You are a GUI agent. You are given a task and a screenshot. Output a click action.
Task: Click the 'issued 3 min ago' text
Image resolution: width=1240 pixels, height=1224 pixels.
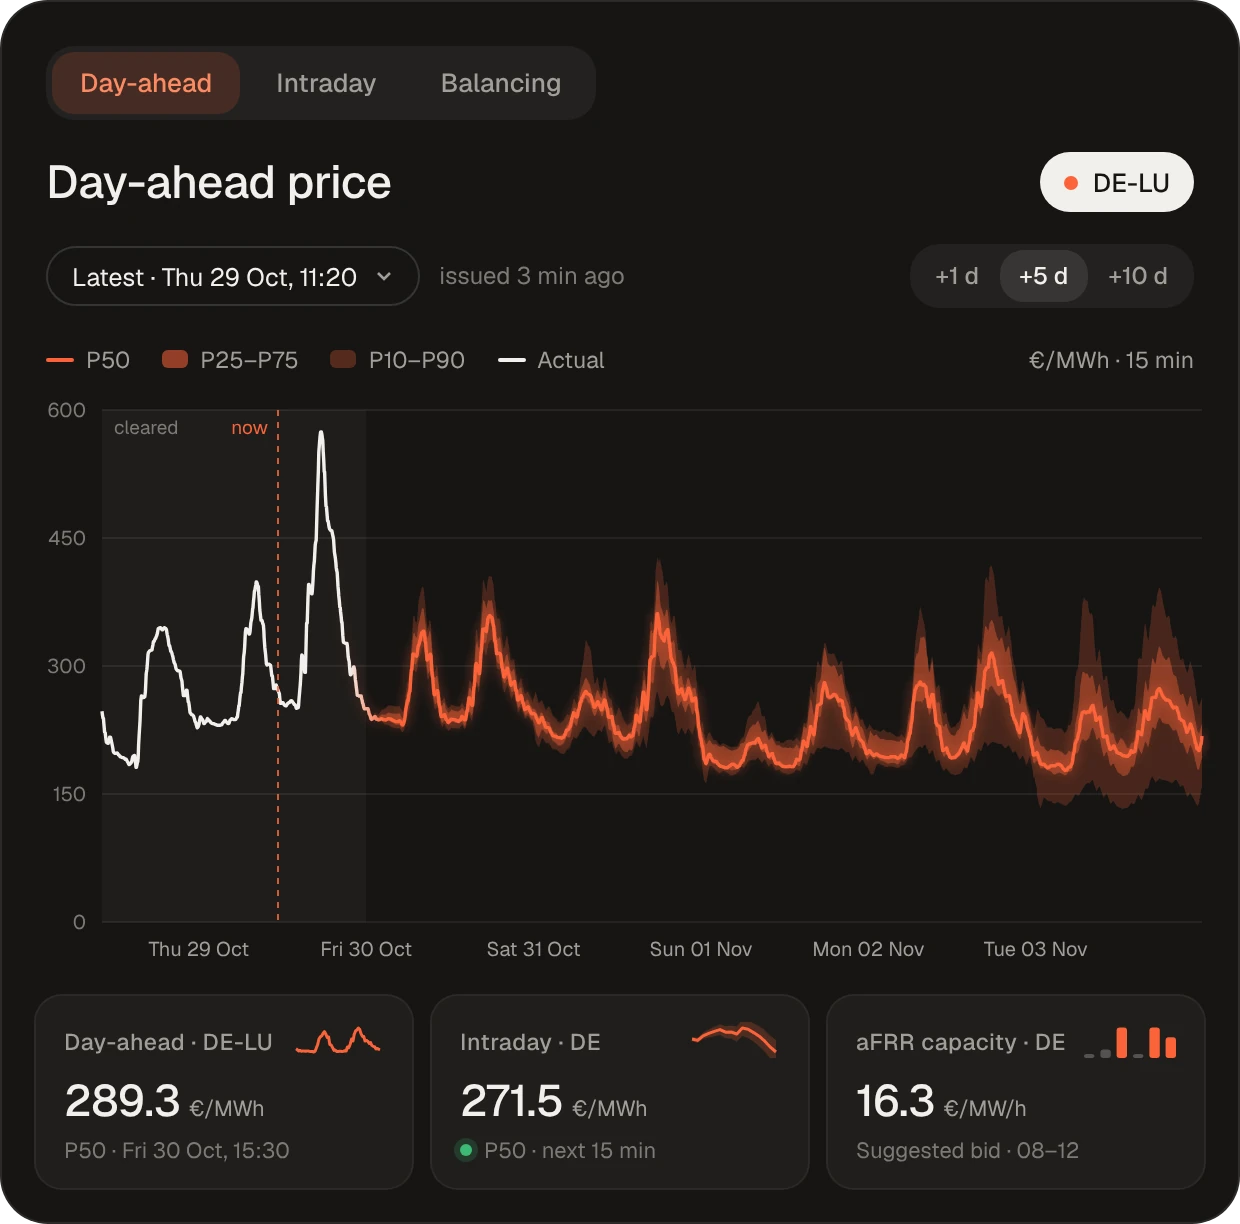coord(532,276)
